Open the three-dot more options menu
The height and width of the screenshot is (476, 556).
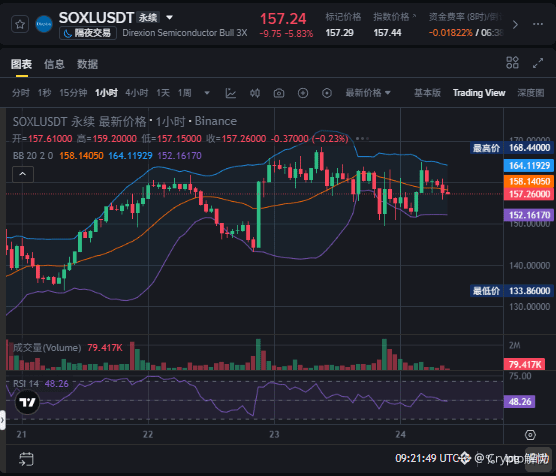(538, 24)
